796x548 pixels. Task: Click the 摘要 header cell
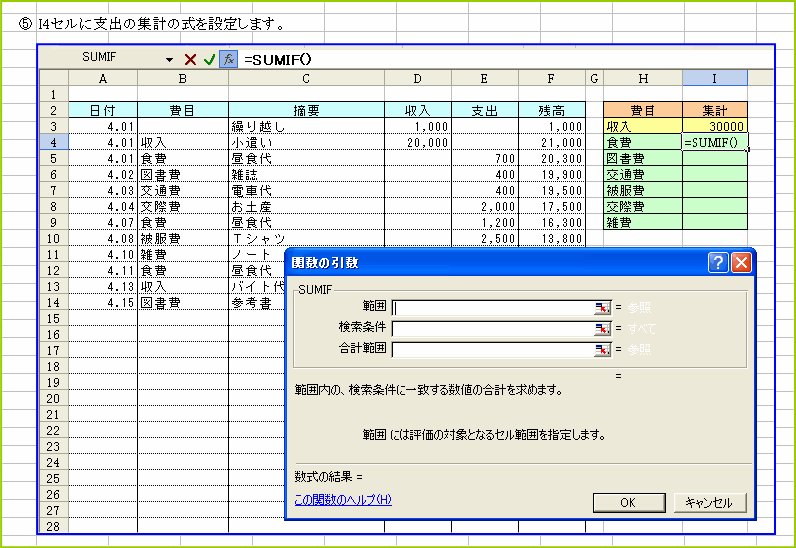click(x=306, y=110)
